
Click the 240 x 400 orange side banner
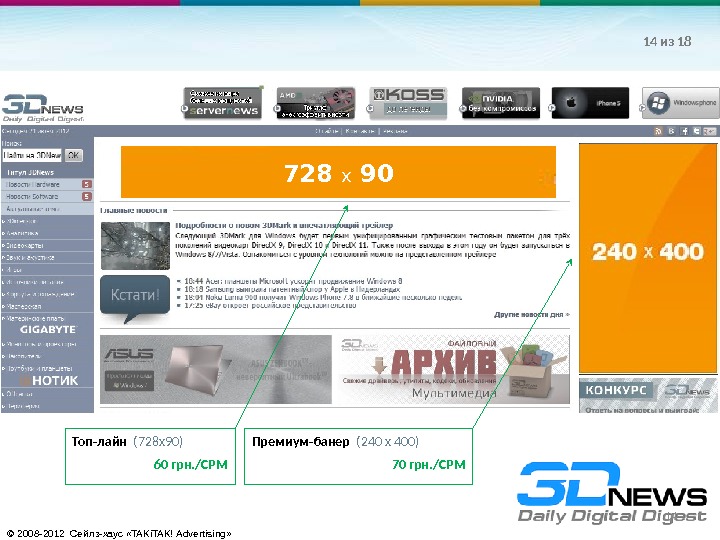click(648, 258)
